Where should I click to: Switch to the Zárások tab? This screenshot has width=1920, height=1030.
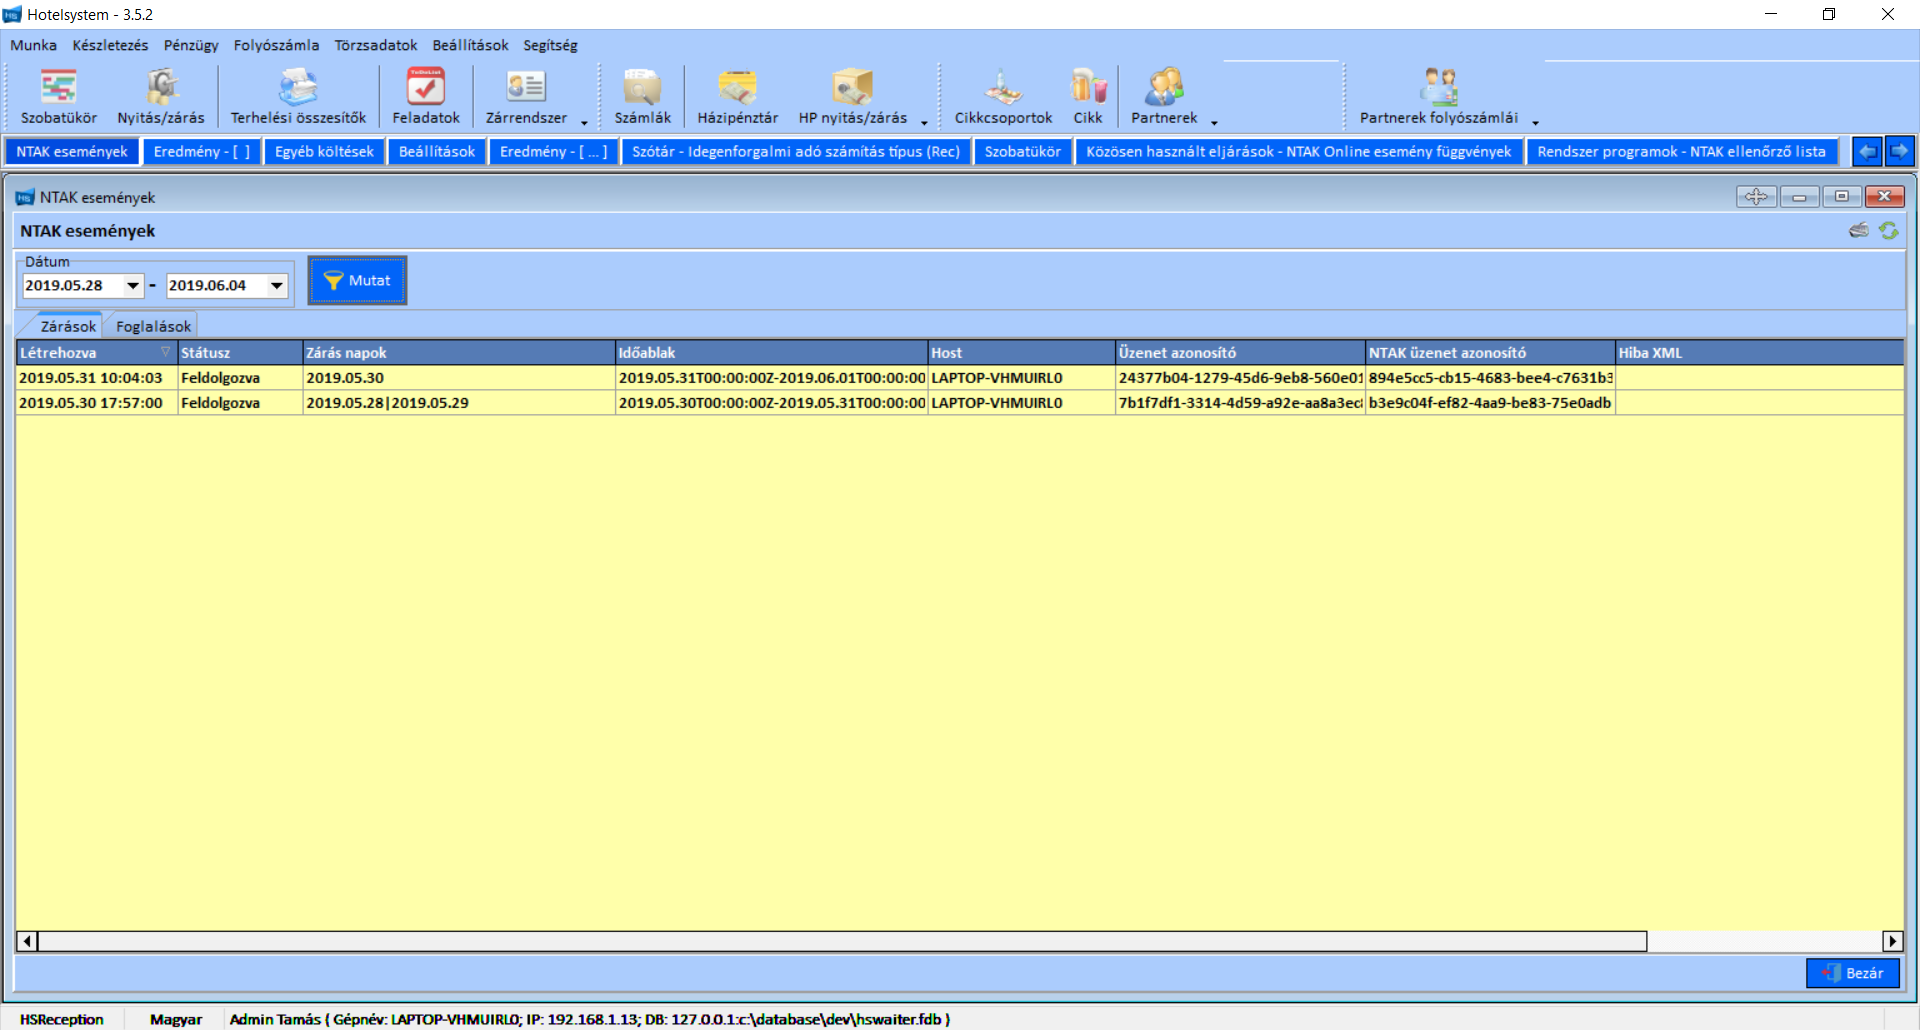tap(68, 326)
